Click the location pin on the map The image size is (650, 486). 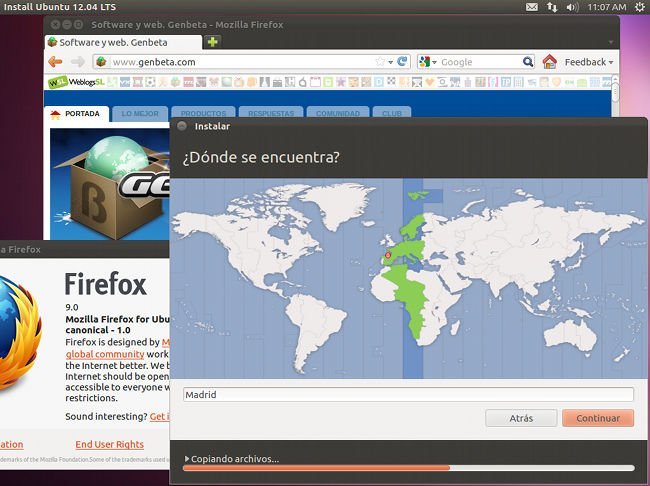pyautogui.click(x=388, y=255)
